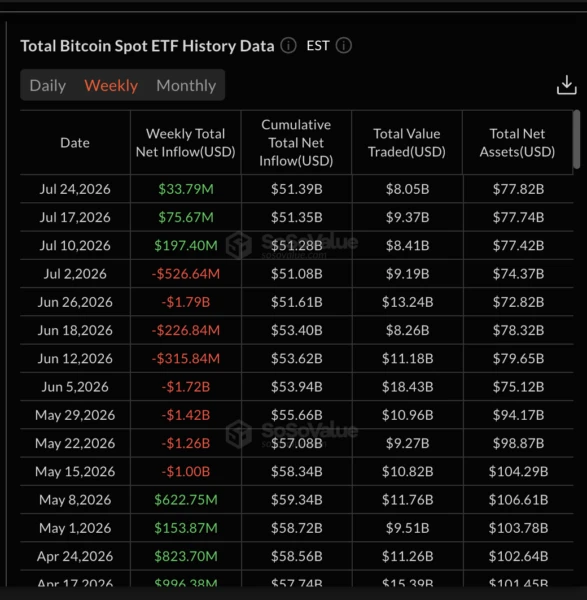Click the $94.17B net assets cell
The height and width of the screenshot is (600, 587).
coord(519,415)
